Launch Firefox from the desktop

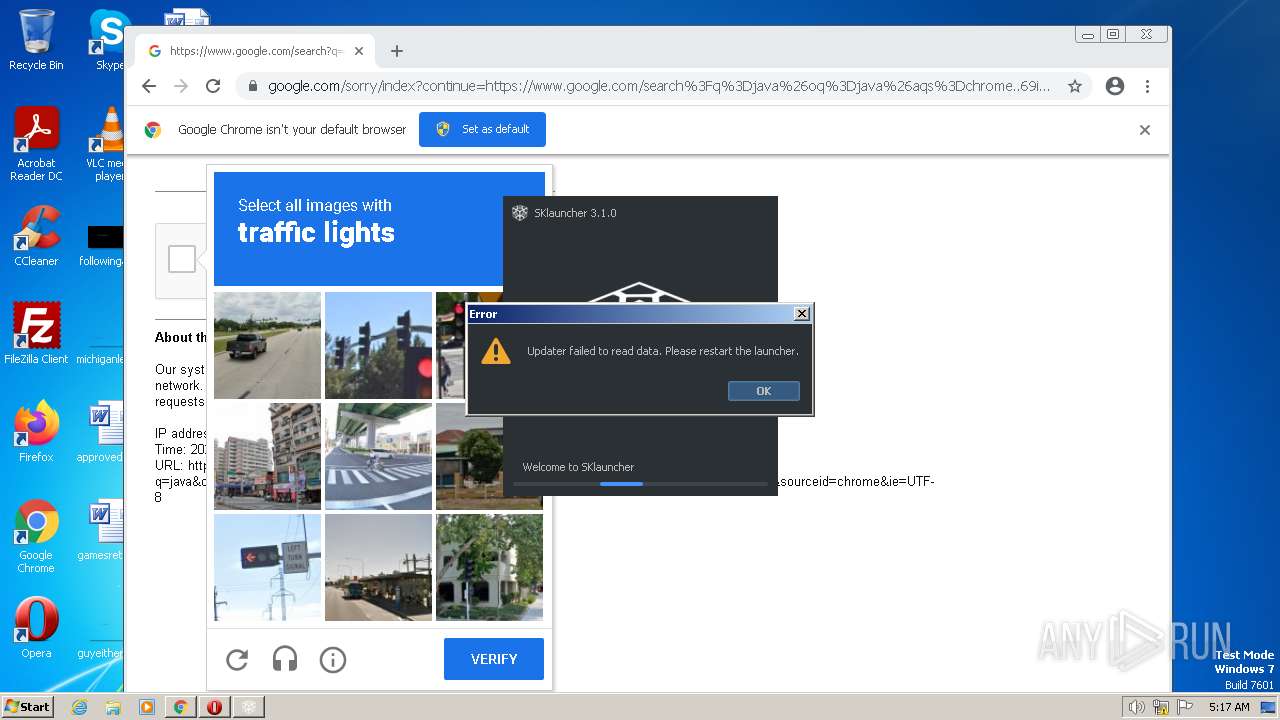tap(36, 432)
